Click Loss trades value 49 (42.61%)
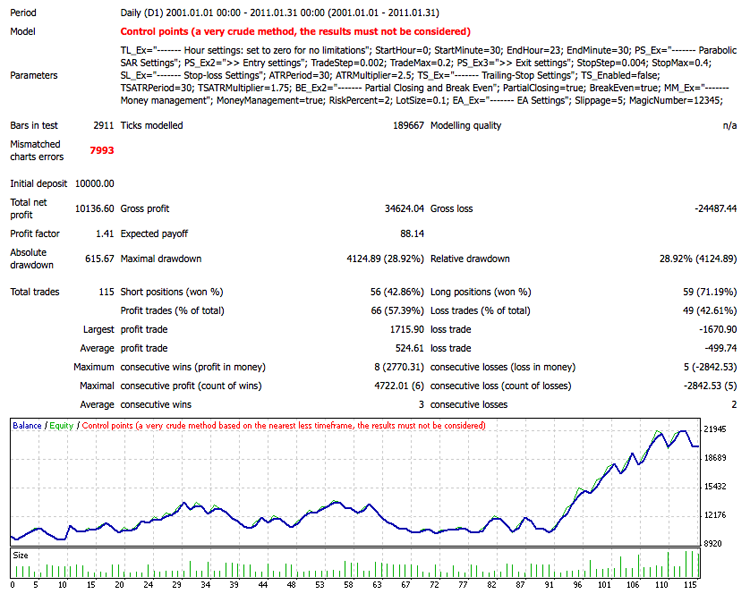This screenshot has width=750, height=594. point(710,311)
